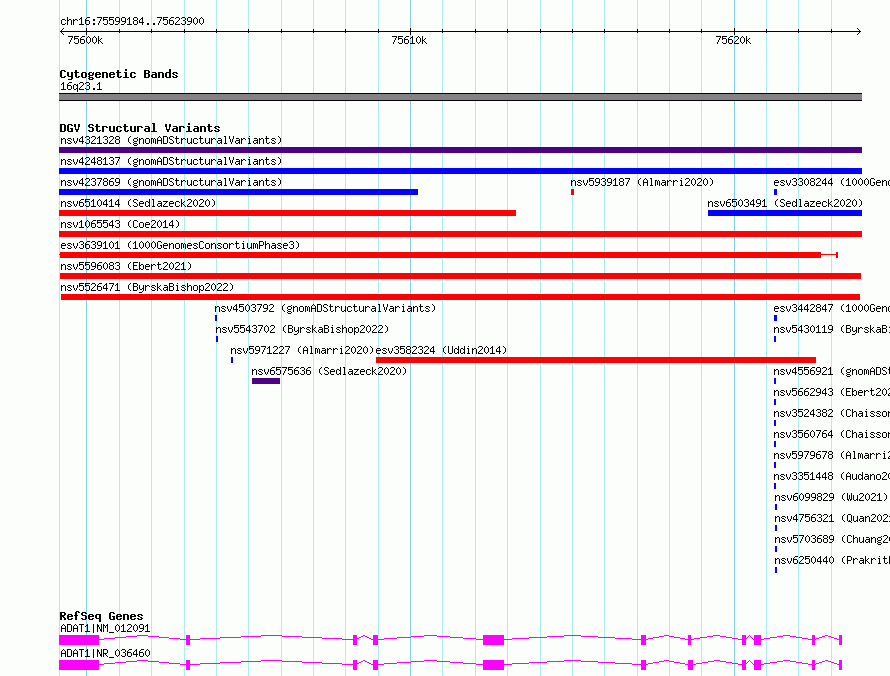Open the nsv5703689 Chuang variant label

[x=832, y=539]
